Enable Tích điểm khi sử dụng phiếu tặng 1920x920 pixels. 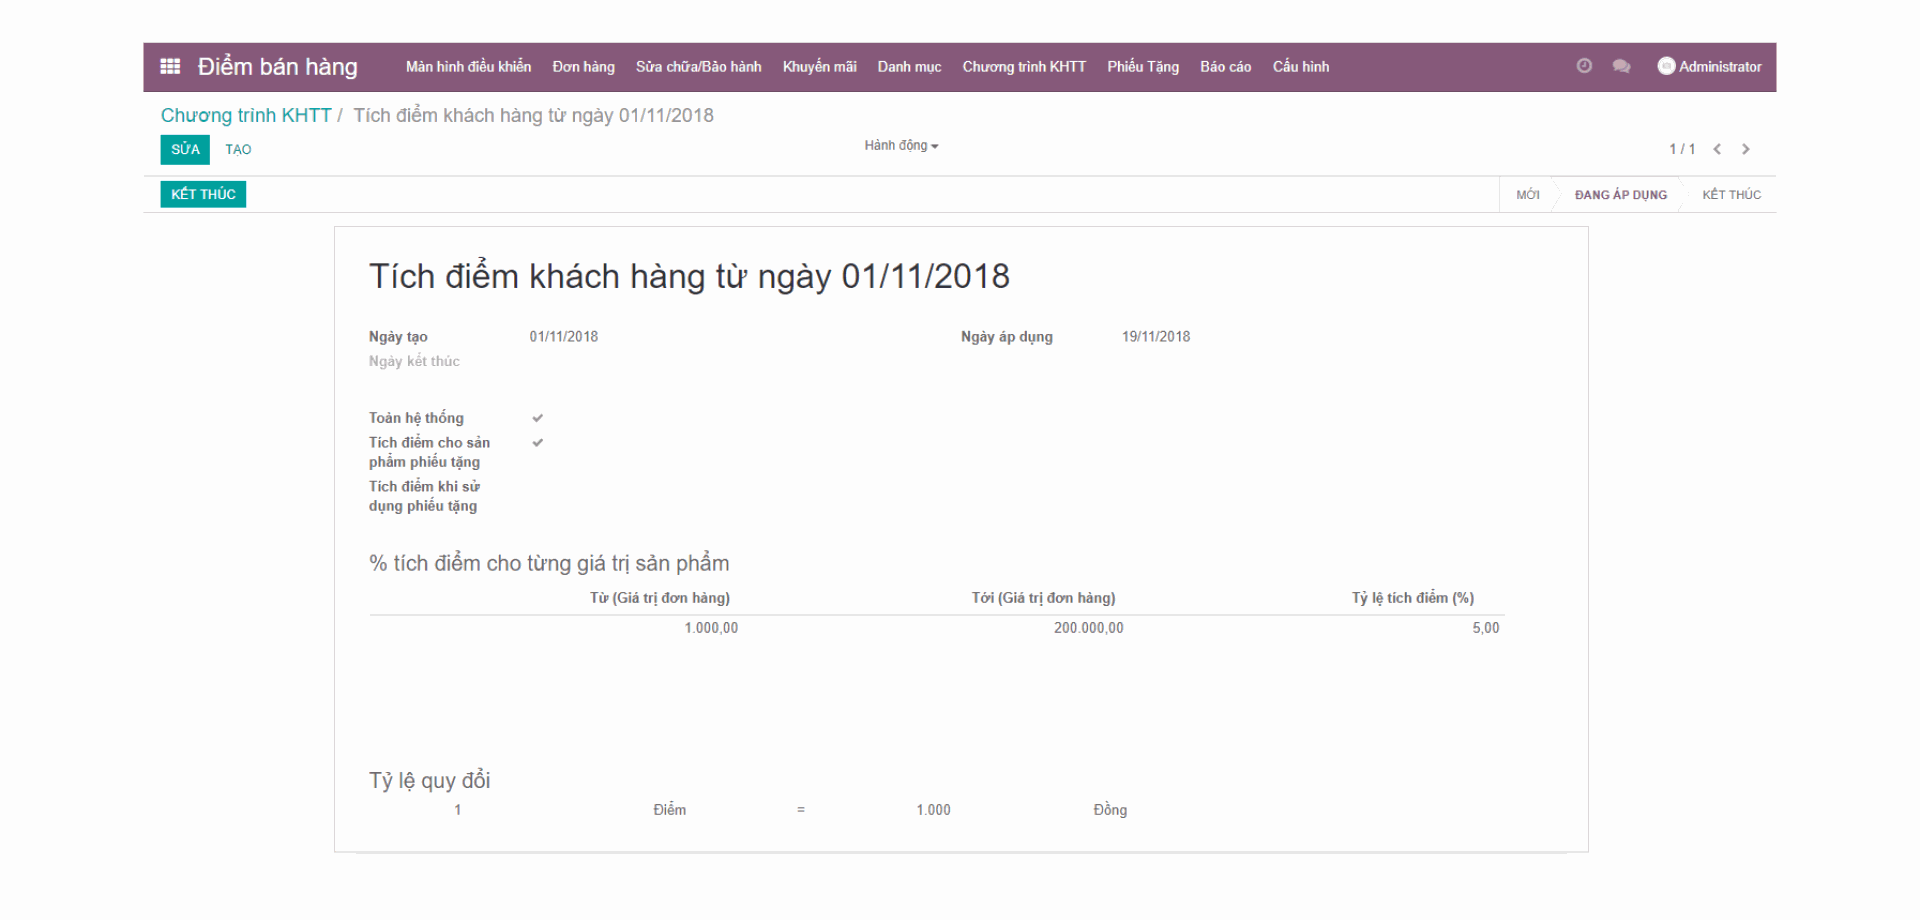pyautogui.click(x=537, y=487)
